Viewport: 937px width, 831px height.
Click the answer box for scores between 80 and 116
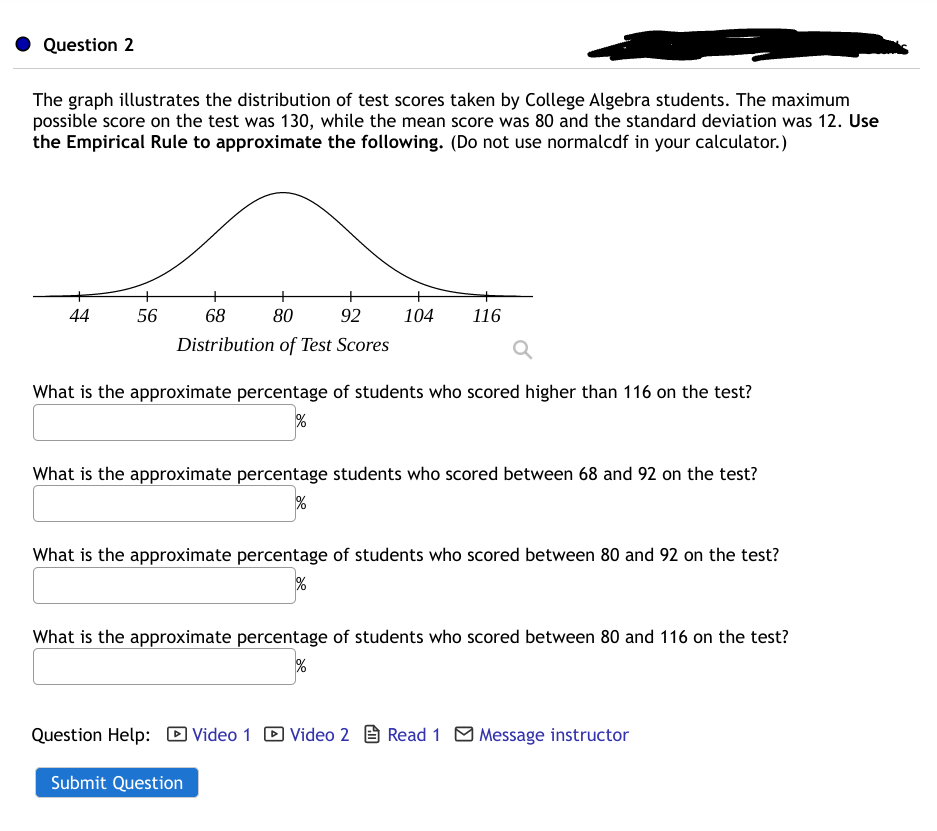tap(164, 666)
